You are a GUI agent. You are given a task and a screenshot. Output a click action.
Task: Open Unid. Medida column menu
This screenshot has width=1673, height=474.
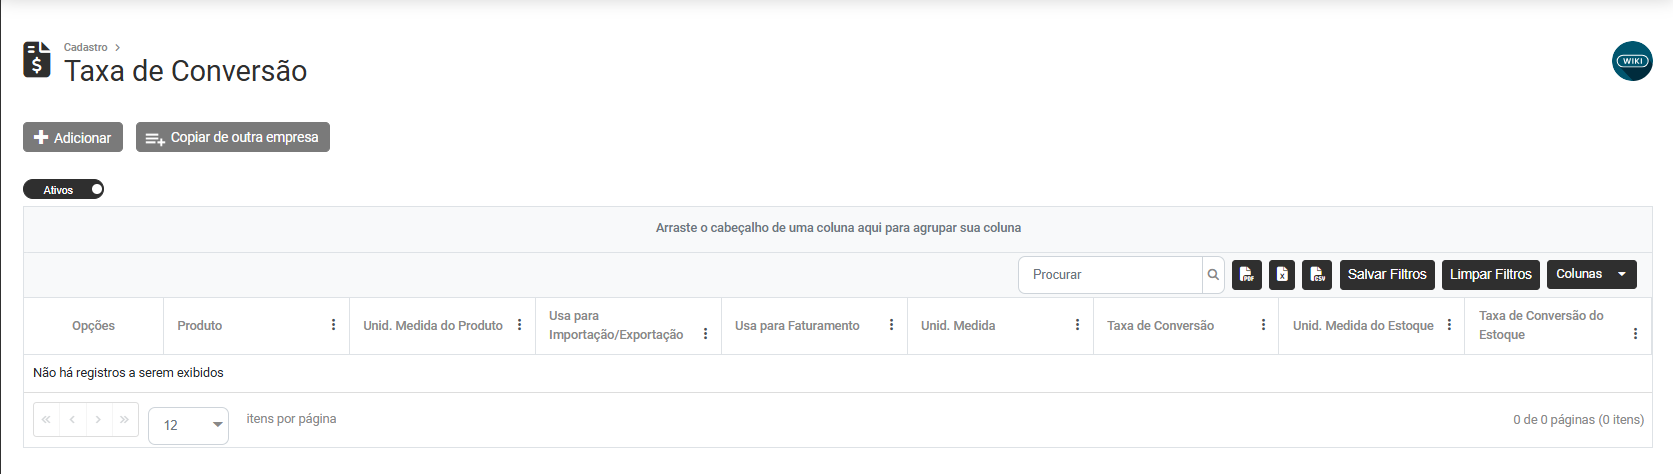click(x=1077, y=325)
